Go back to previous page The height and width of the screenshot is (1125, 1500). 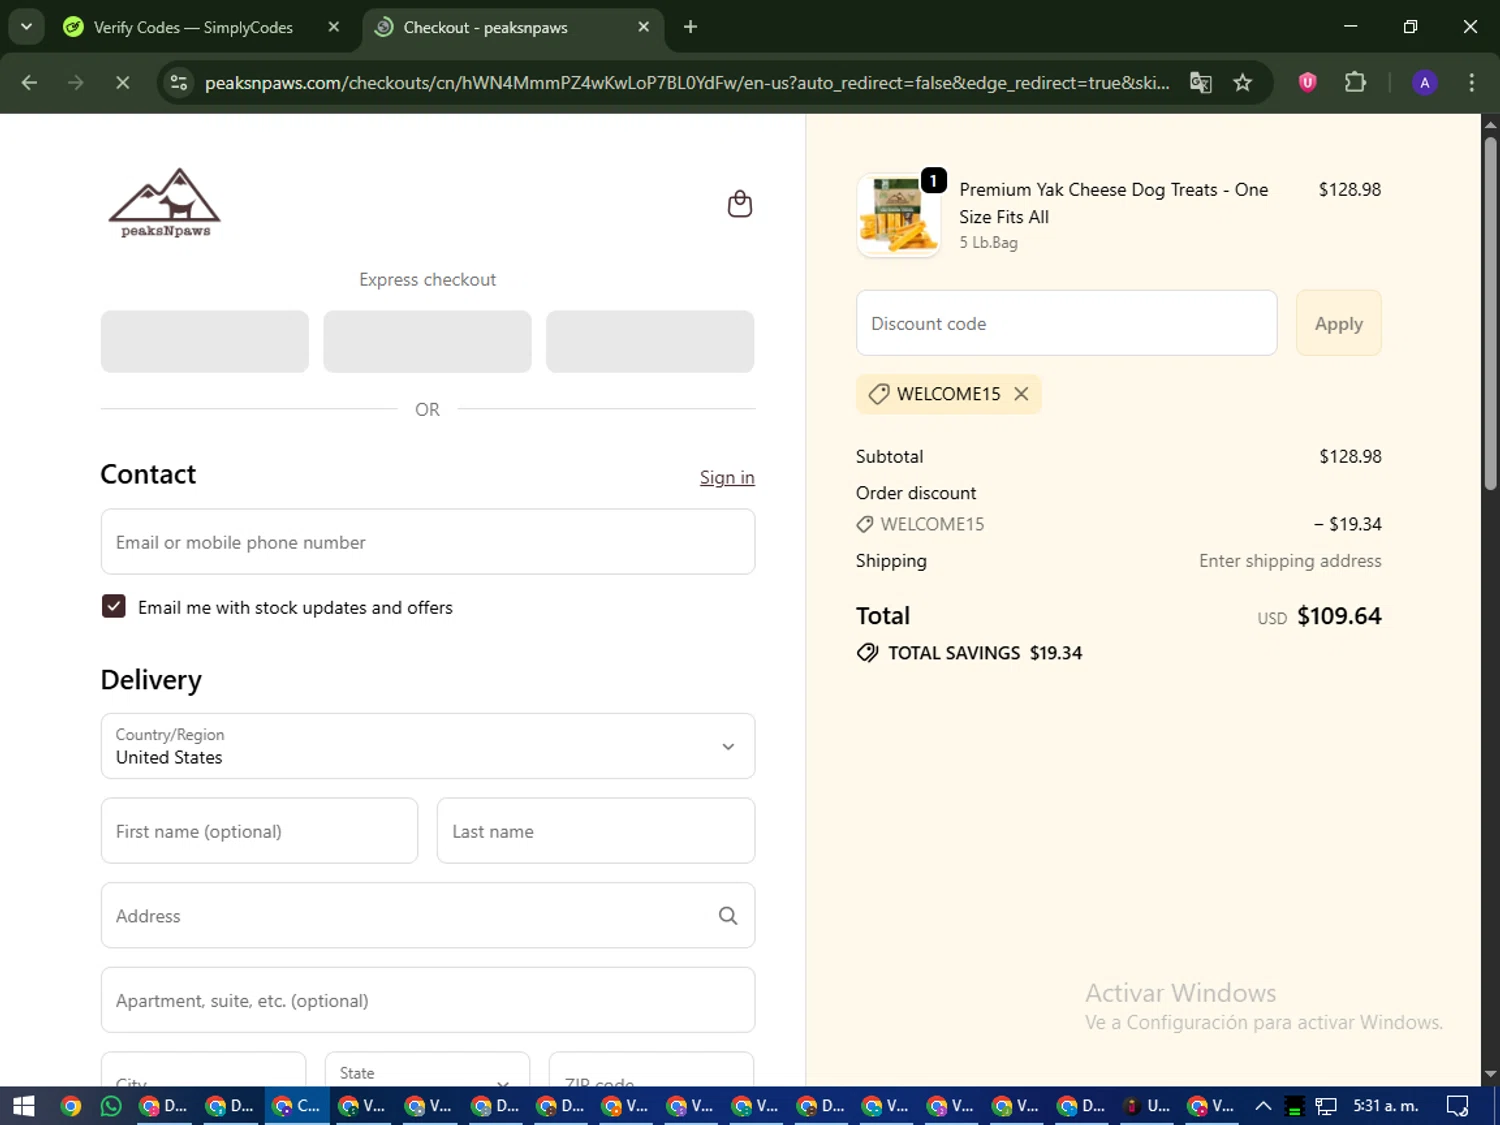[29, 83]
